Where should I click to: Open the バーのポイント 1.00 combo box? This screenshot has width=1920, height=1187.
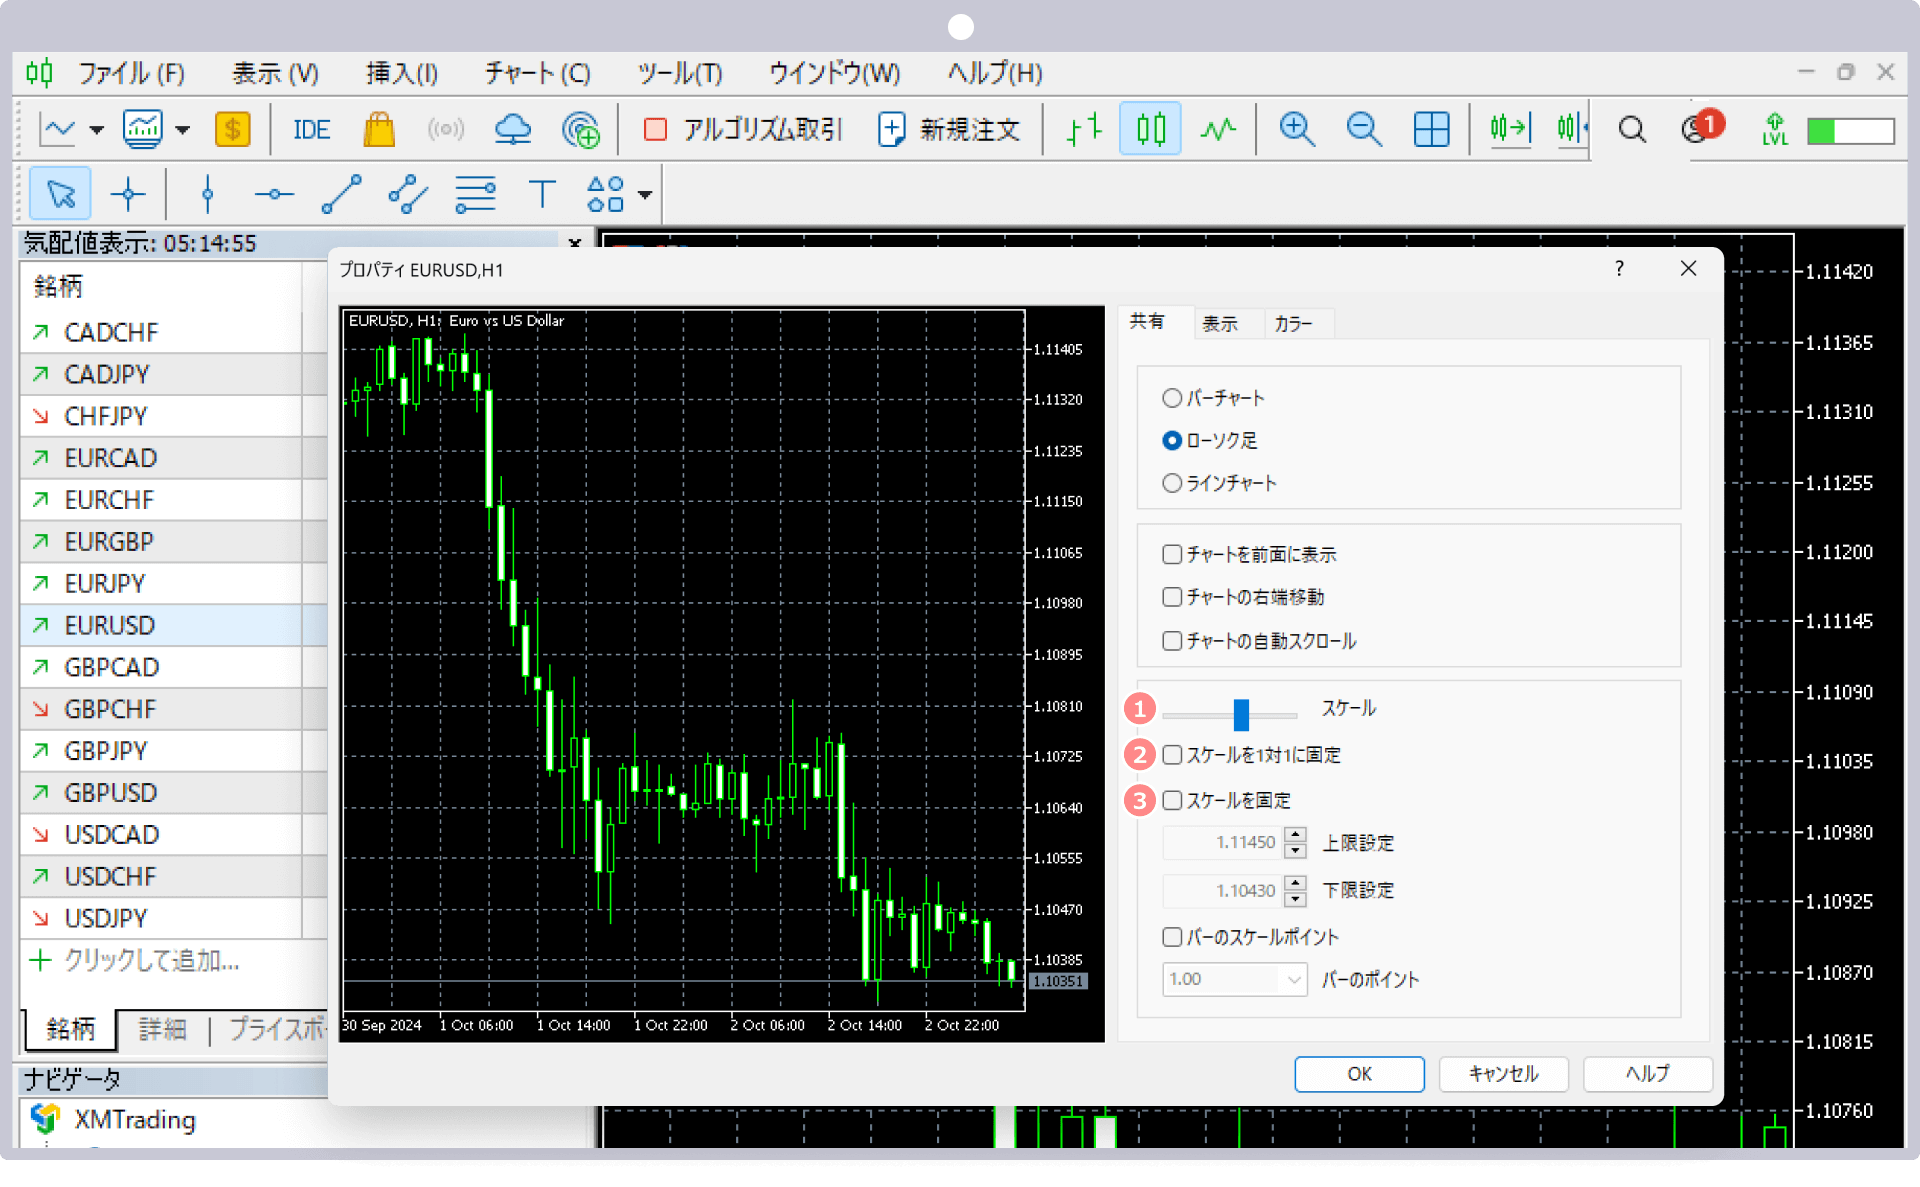(x=1235, y=979)
